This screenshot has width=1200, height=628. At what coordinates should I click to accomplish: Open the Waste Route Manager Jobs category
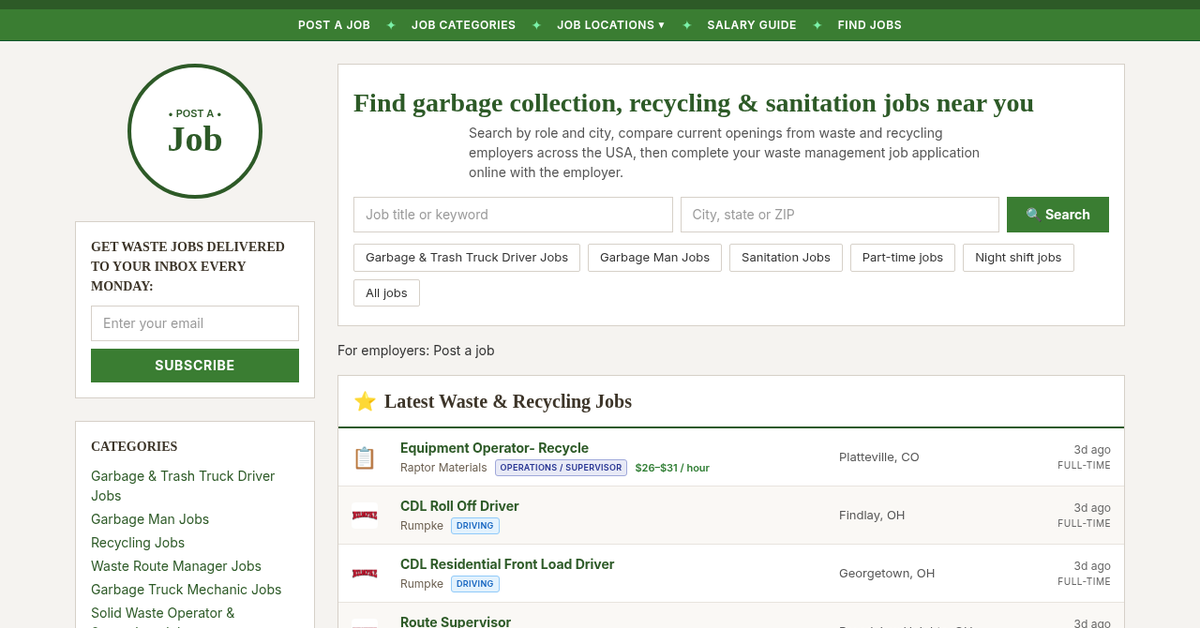[176, 566]
